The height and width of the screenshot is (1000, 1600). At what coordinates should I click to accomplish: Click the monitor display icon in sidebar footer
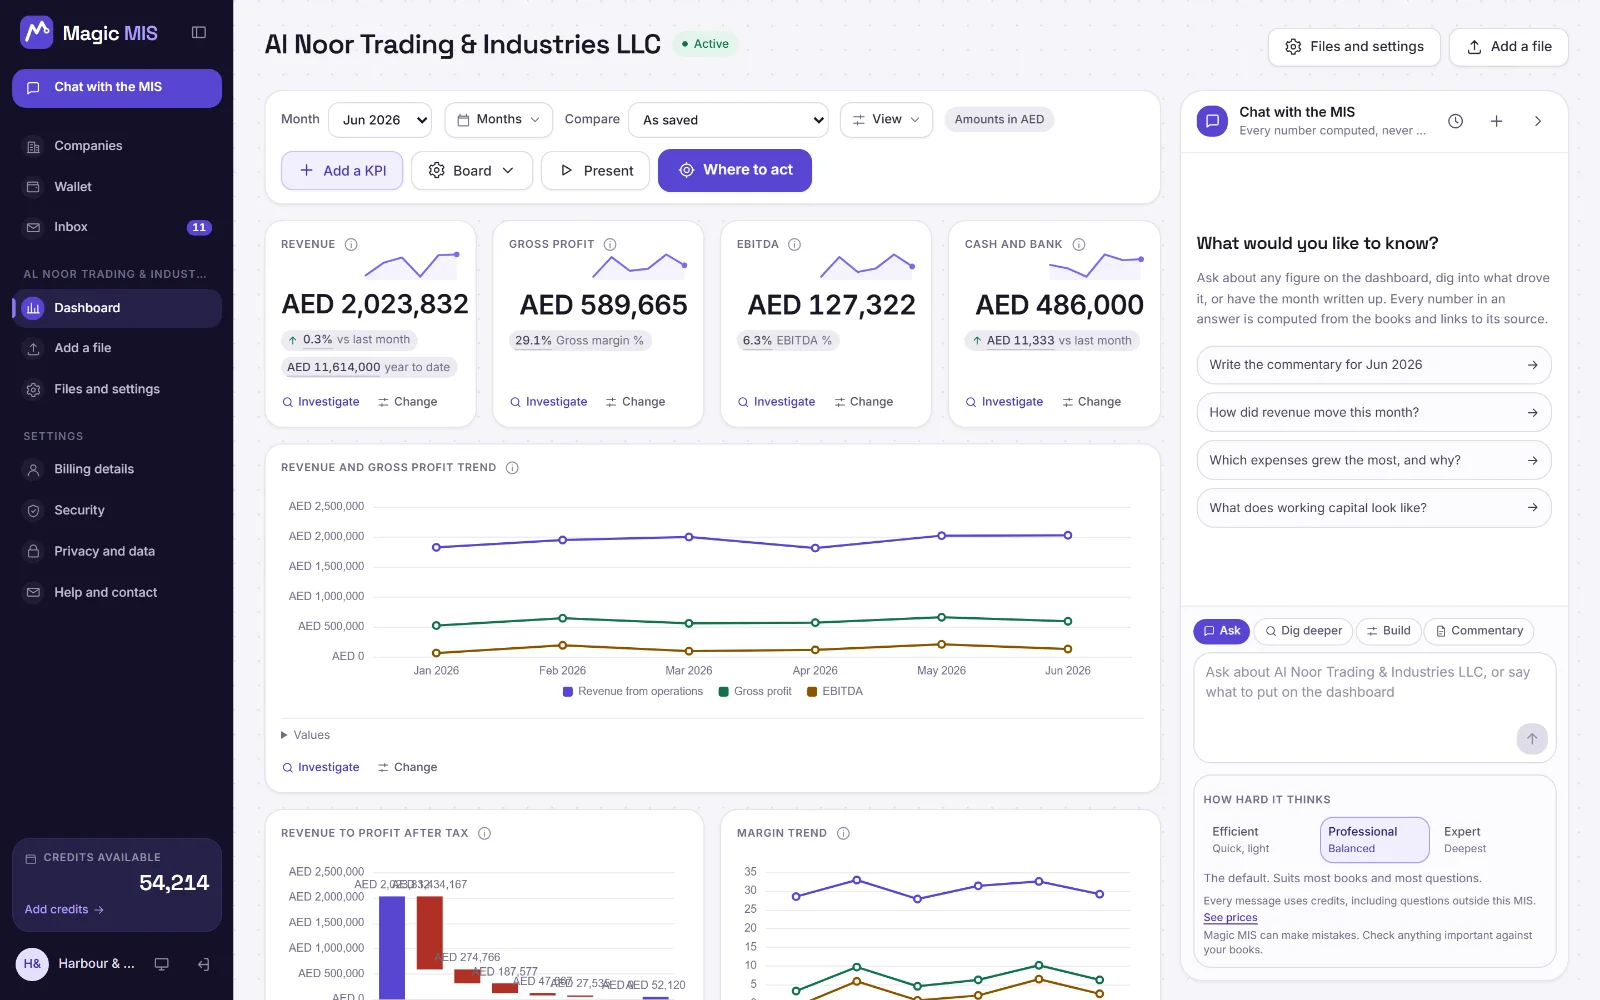click(x=161, y=964)
